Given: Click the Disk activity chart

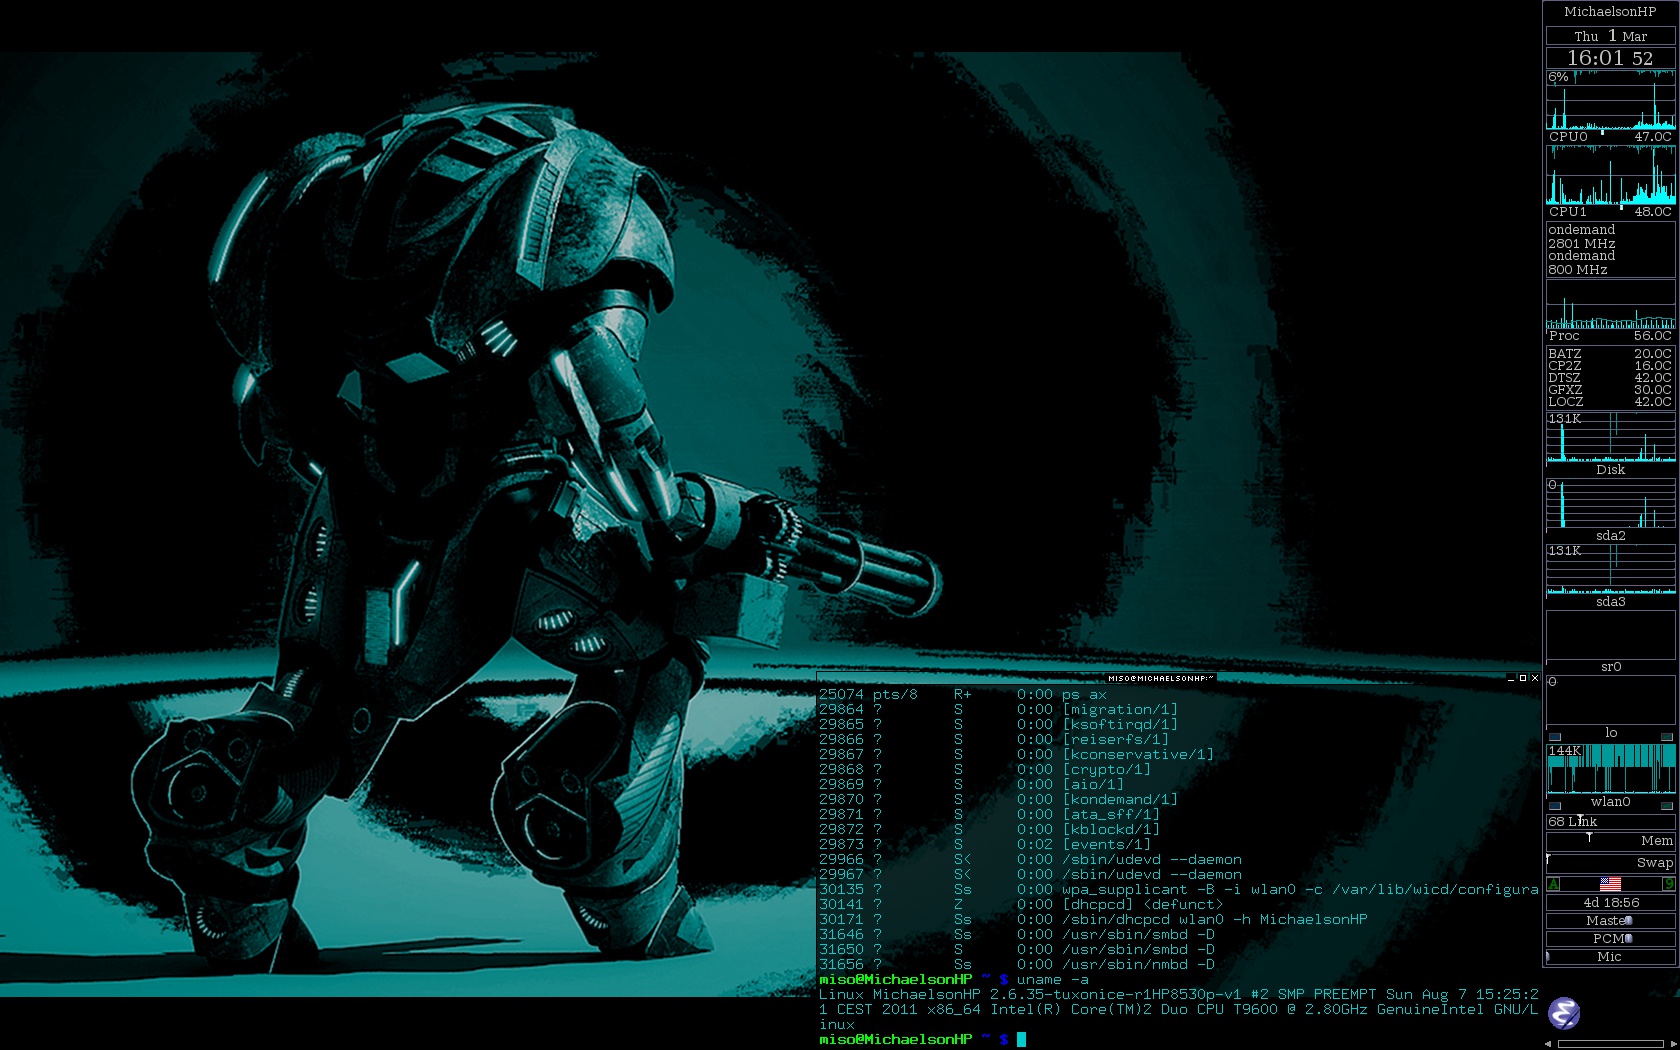Looking at the screenshot, I should (1610, 437).
